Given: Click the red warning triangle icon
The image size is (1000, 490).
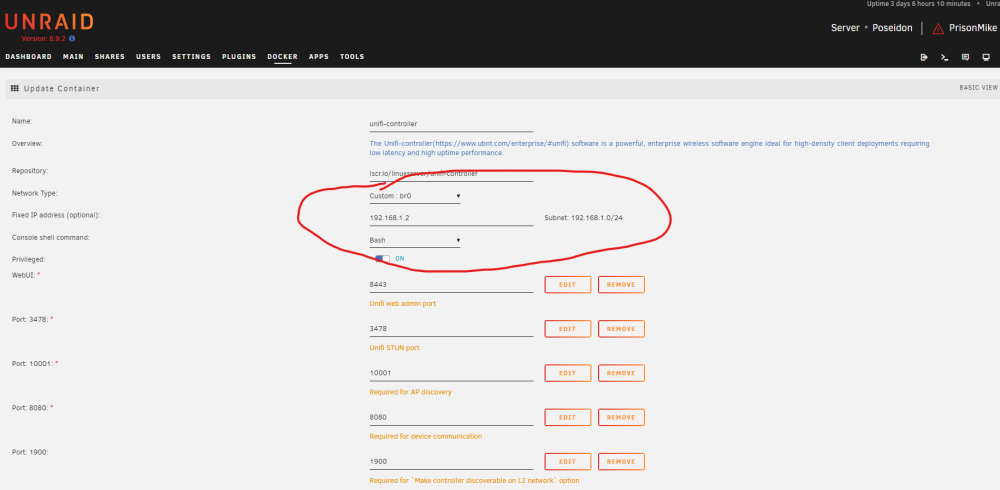Looking at the screenshot, I should pos(938,29).
